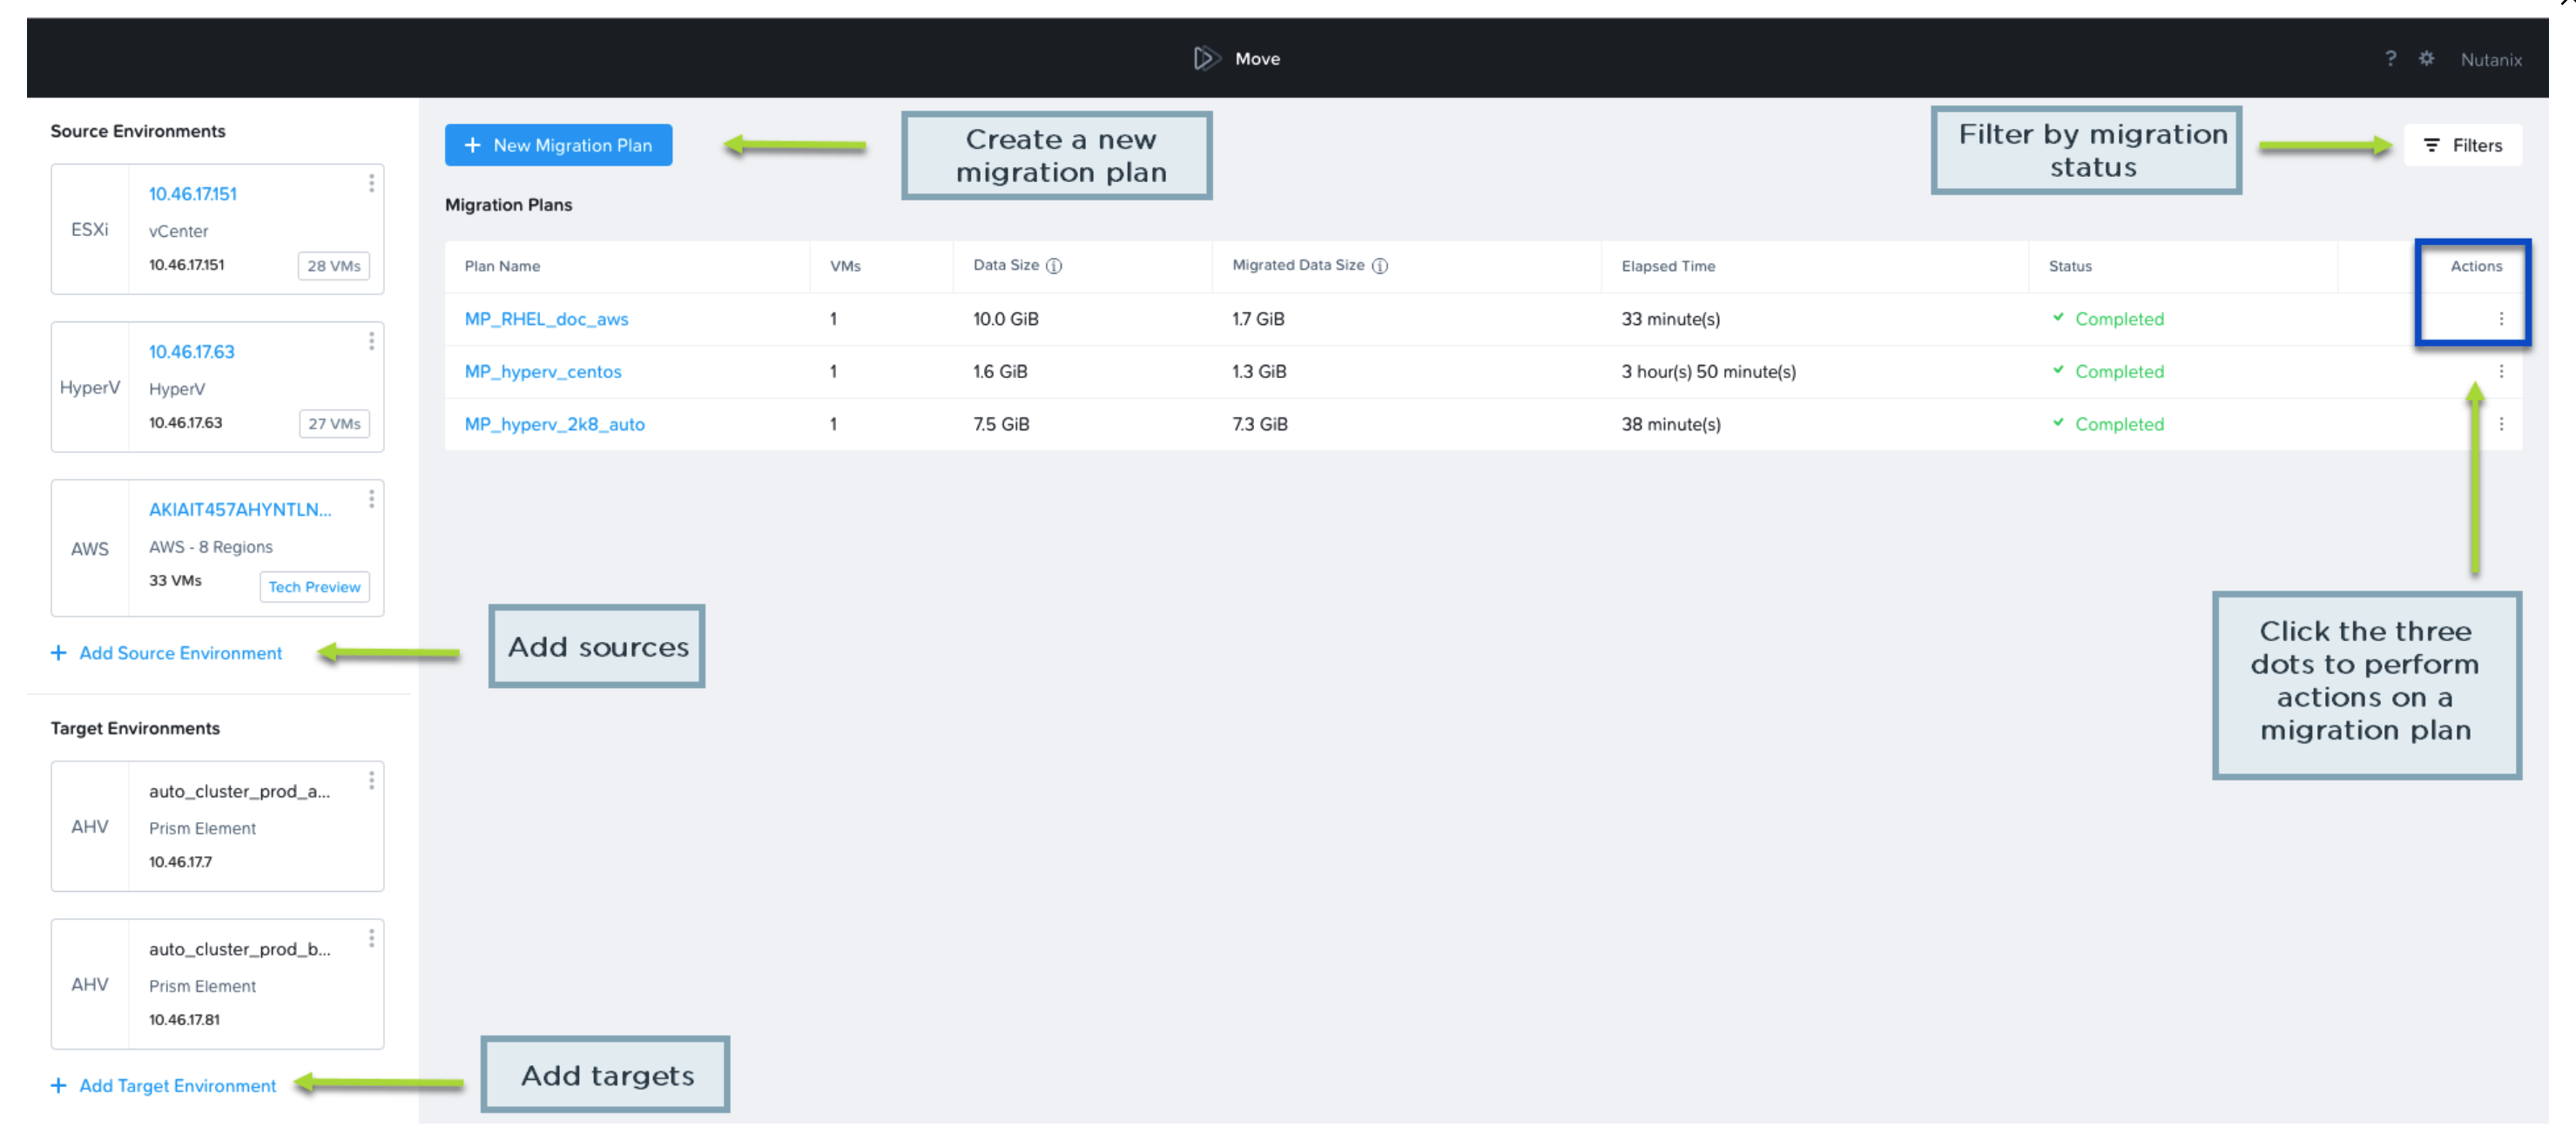This screenshot has width=2576, height=1148.
Task: Click the 'AWS - 8 Regions' text
Action: [x=211, y=547]
